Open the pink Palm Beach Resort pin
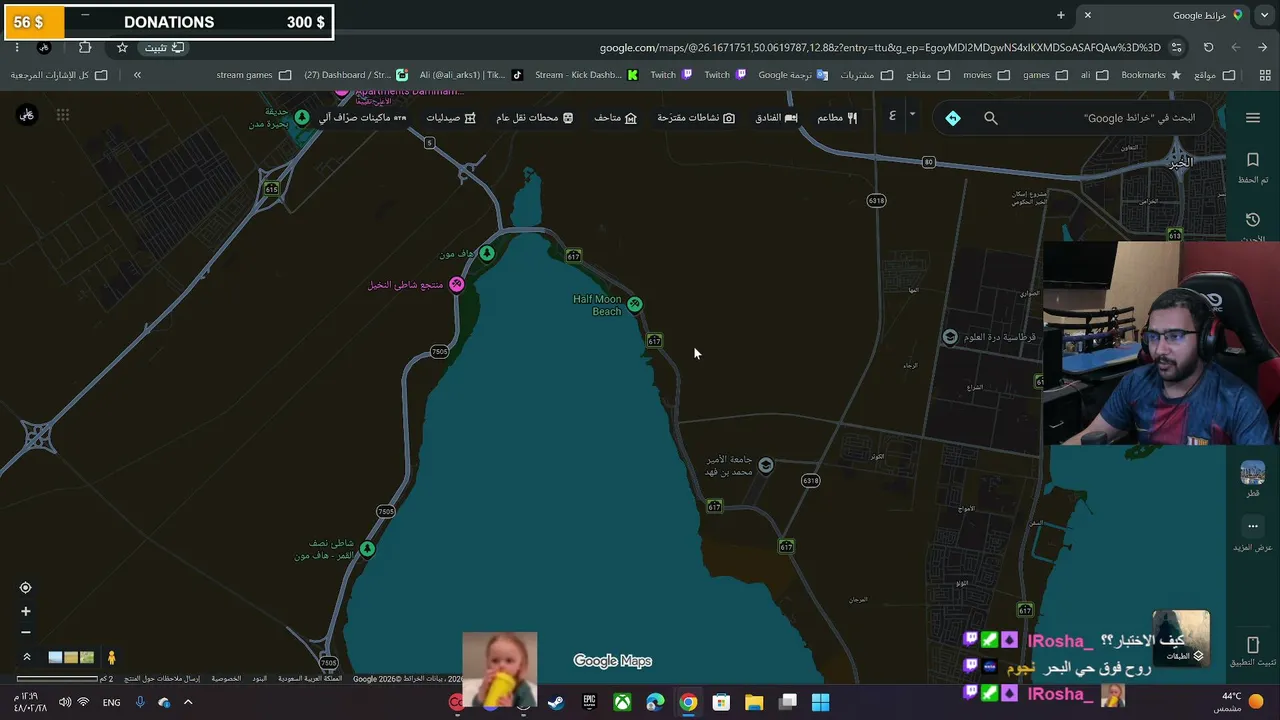The image size is (1280, 720). [456, 285]
